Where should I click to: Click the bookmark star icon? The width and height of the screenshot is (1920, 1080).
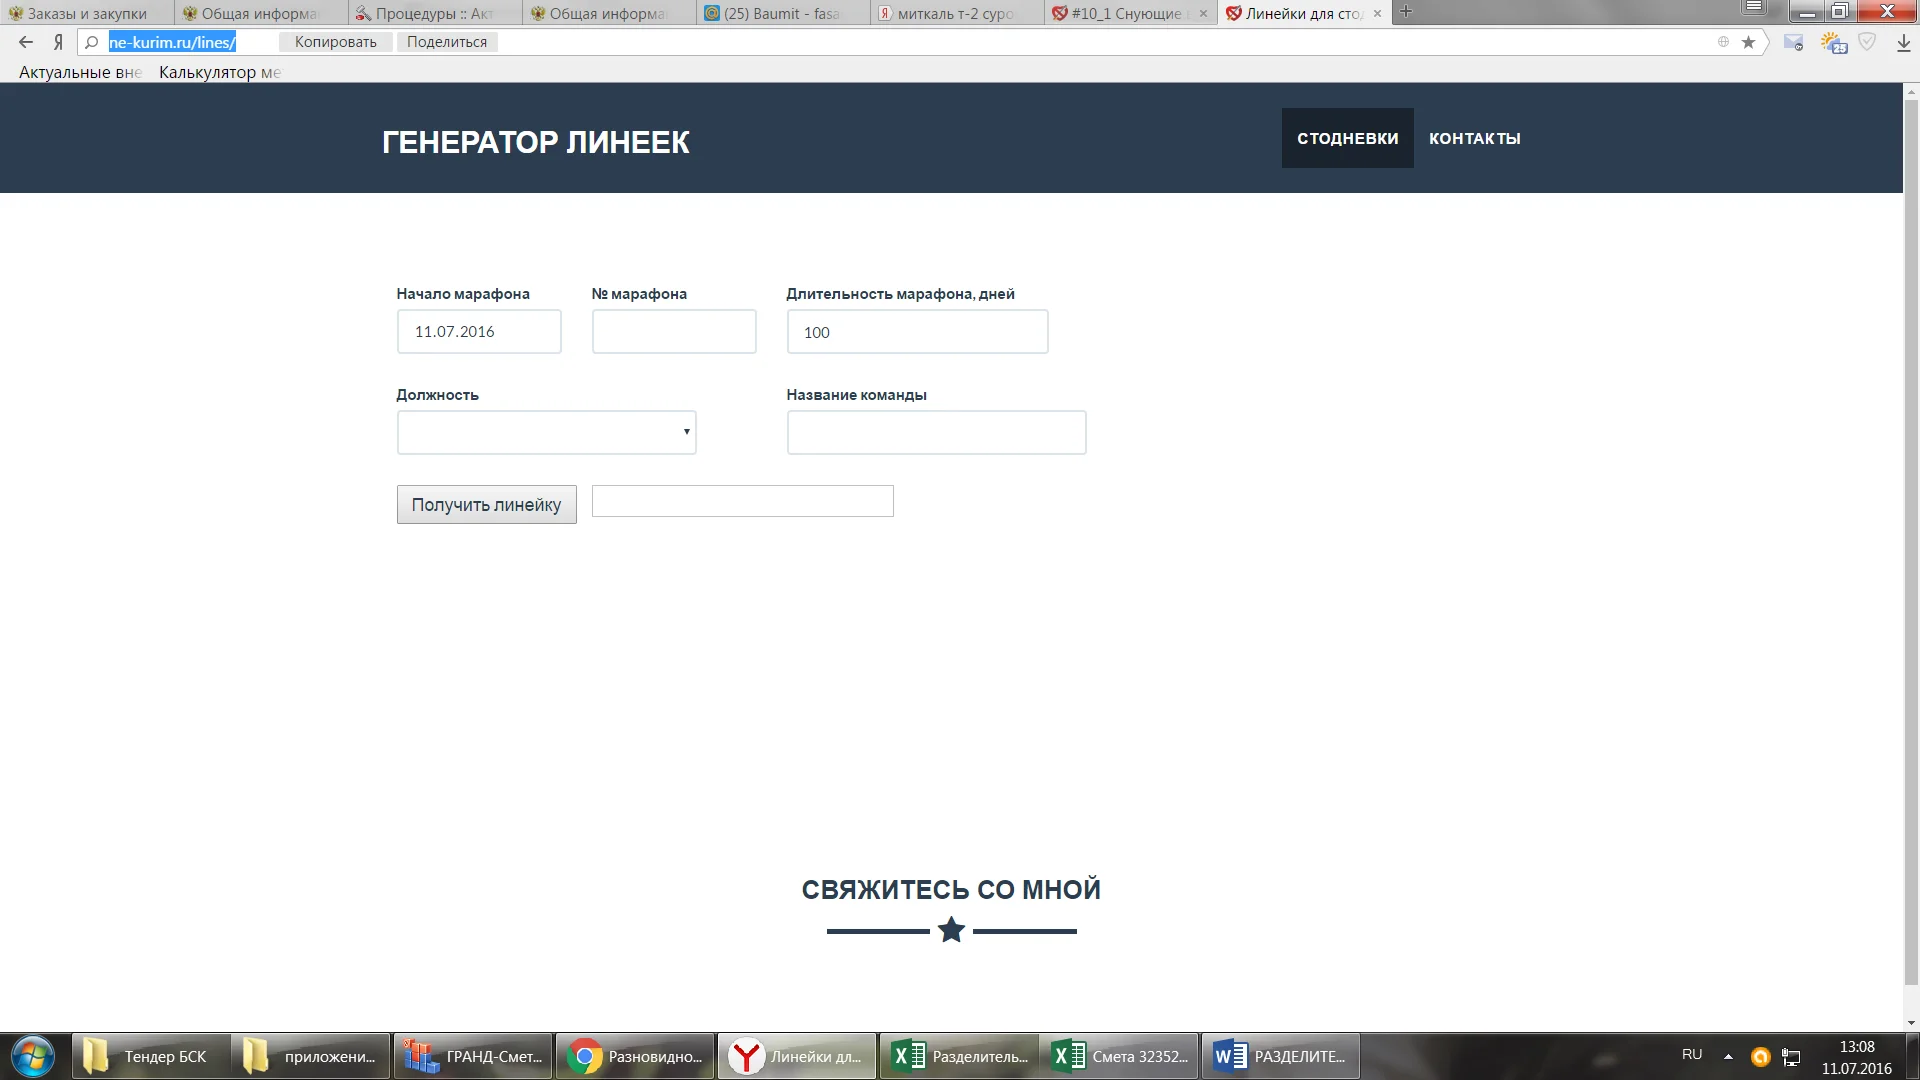coord(1748,42)
